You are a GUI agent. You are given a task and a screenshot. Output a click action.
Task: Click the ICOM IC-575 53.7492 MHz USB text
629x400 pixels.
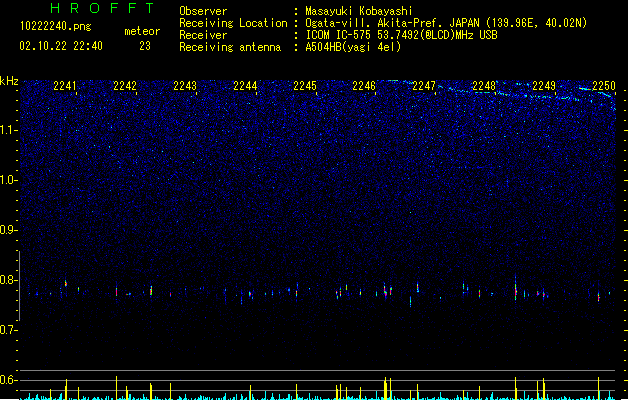tap(402, 35)
